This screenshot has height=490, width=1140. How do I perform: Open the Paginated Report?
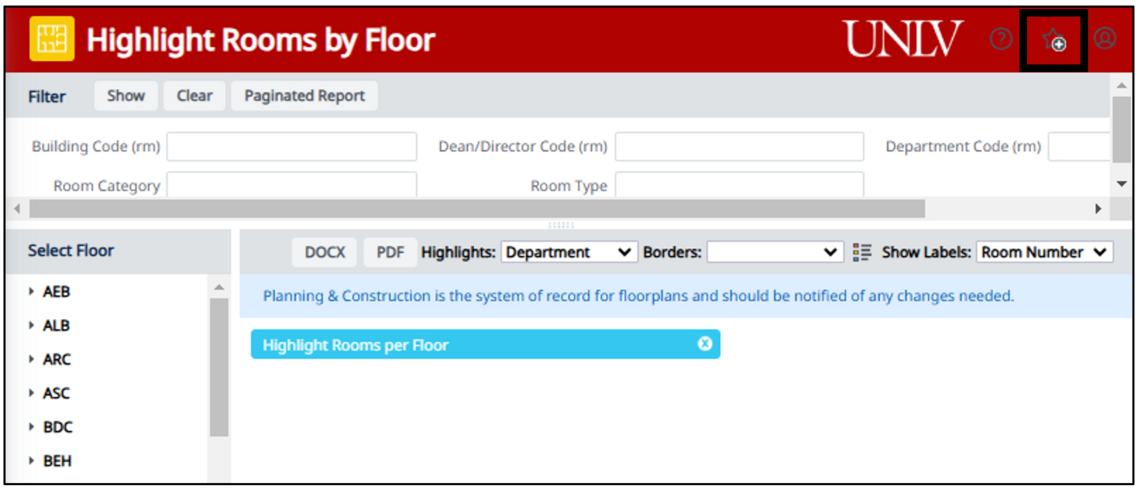(304, 96)
